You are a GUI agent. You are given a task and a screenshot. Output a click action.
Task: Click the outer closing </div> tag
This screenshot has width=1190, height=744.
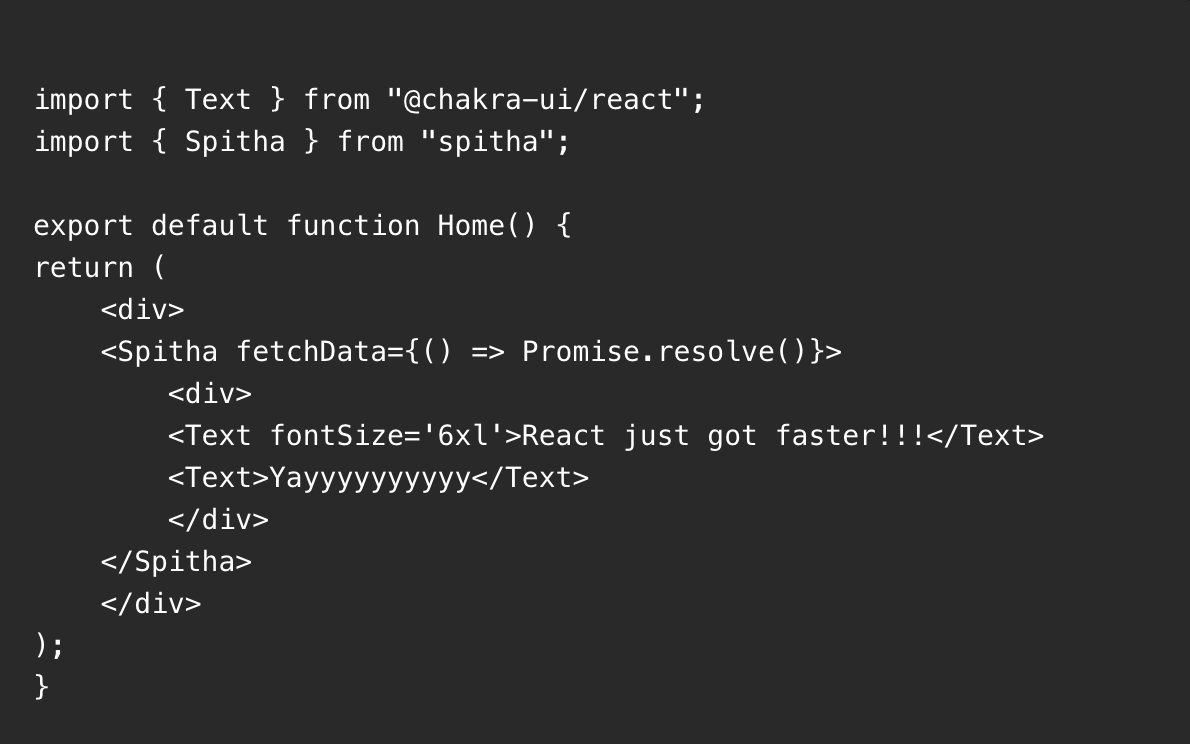151,604
